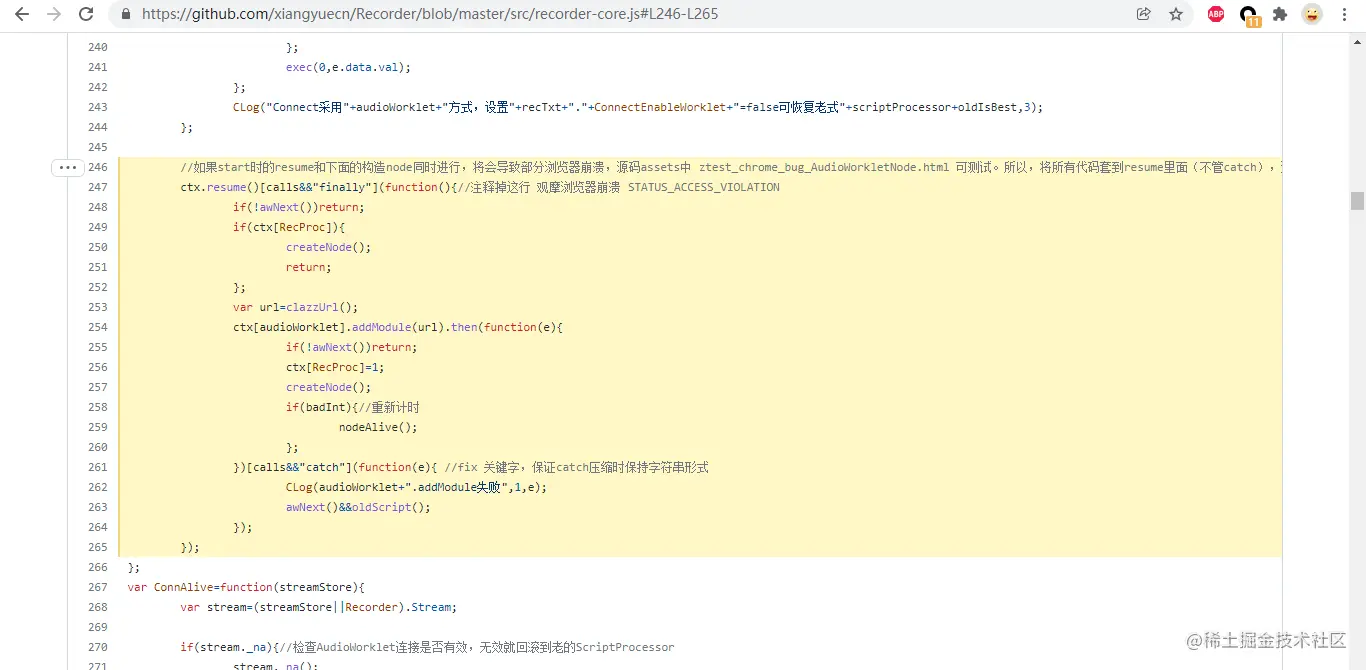Image resolution: width=1366 pixels, height=670 pixels.
Task: Select line number 252
Action: click(97, 287)
